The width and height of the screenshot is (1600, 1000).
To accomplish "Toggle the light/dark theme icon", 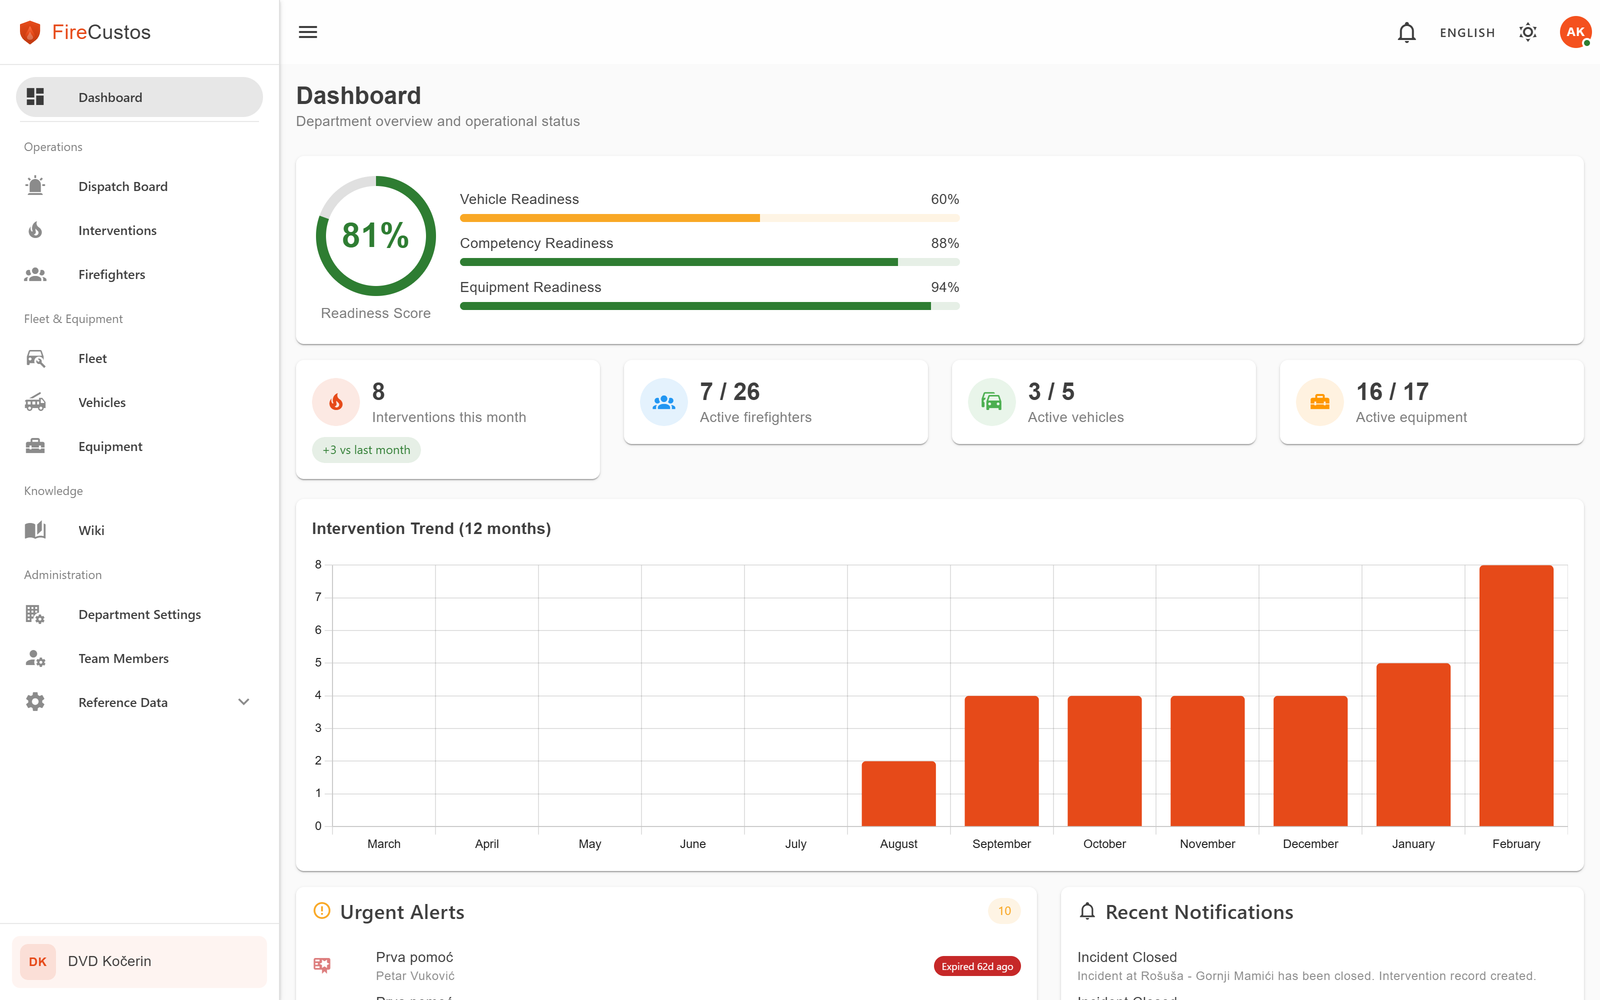I will 1527,33.
